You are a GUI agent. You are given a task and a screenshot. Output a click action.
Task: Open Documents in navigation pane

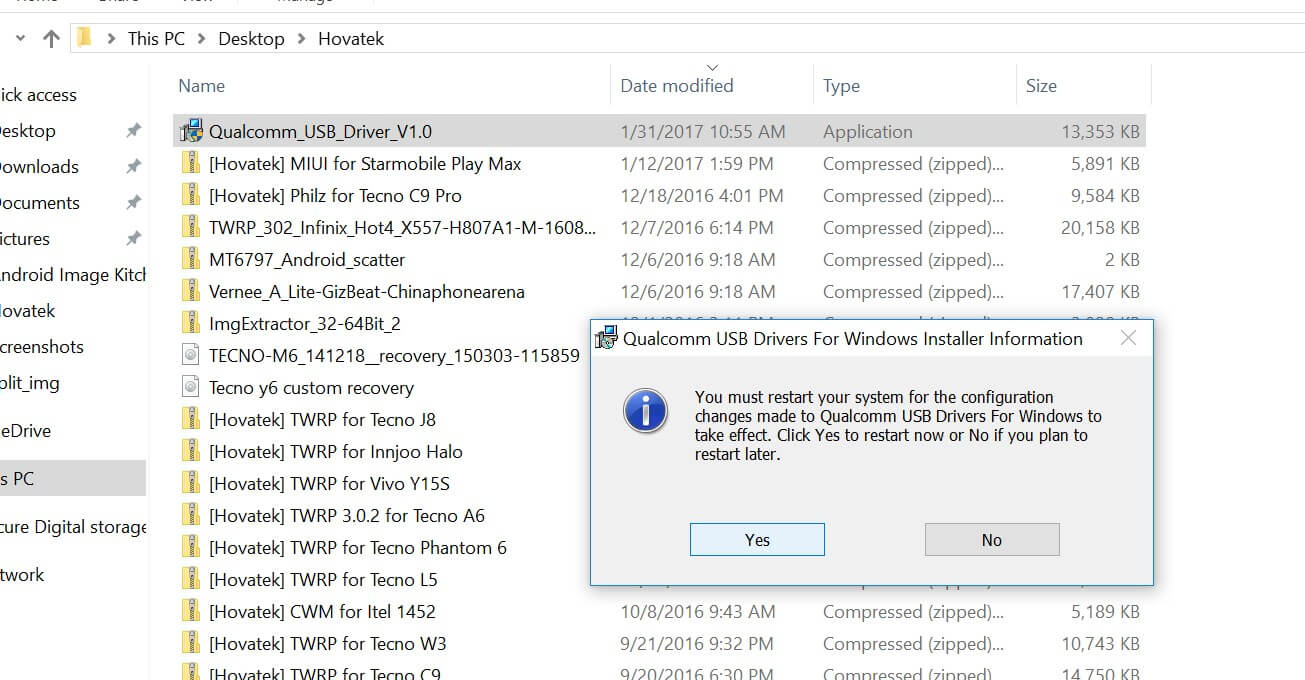tap(40, 203)
